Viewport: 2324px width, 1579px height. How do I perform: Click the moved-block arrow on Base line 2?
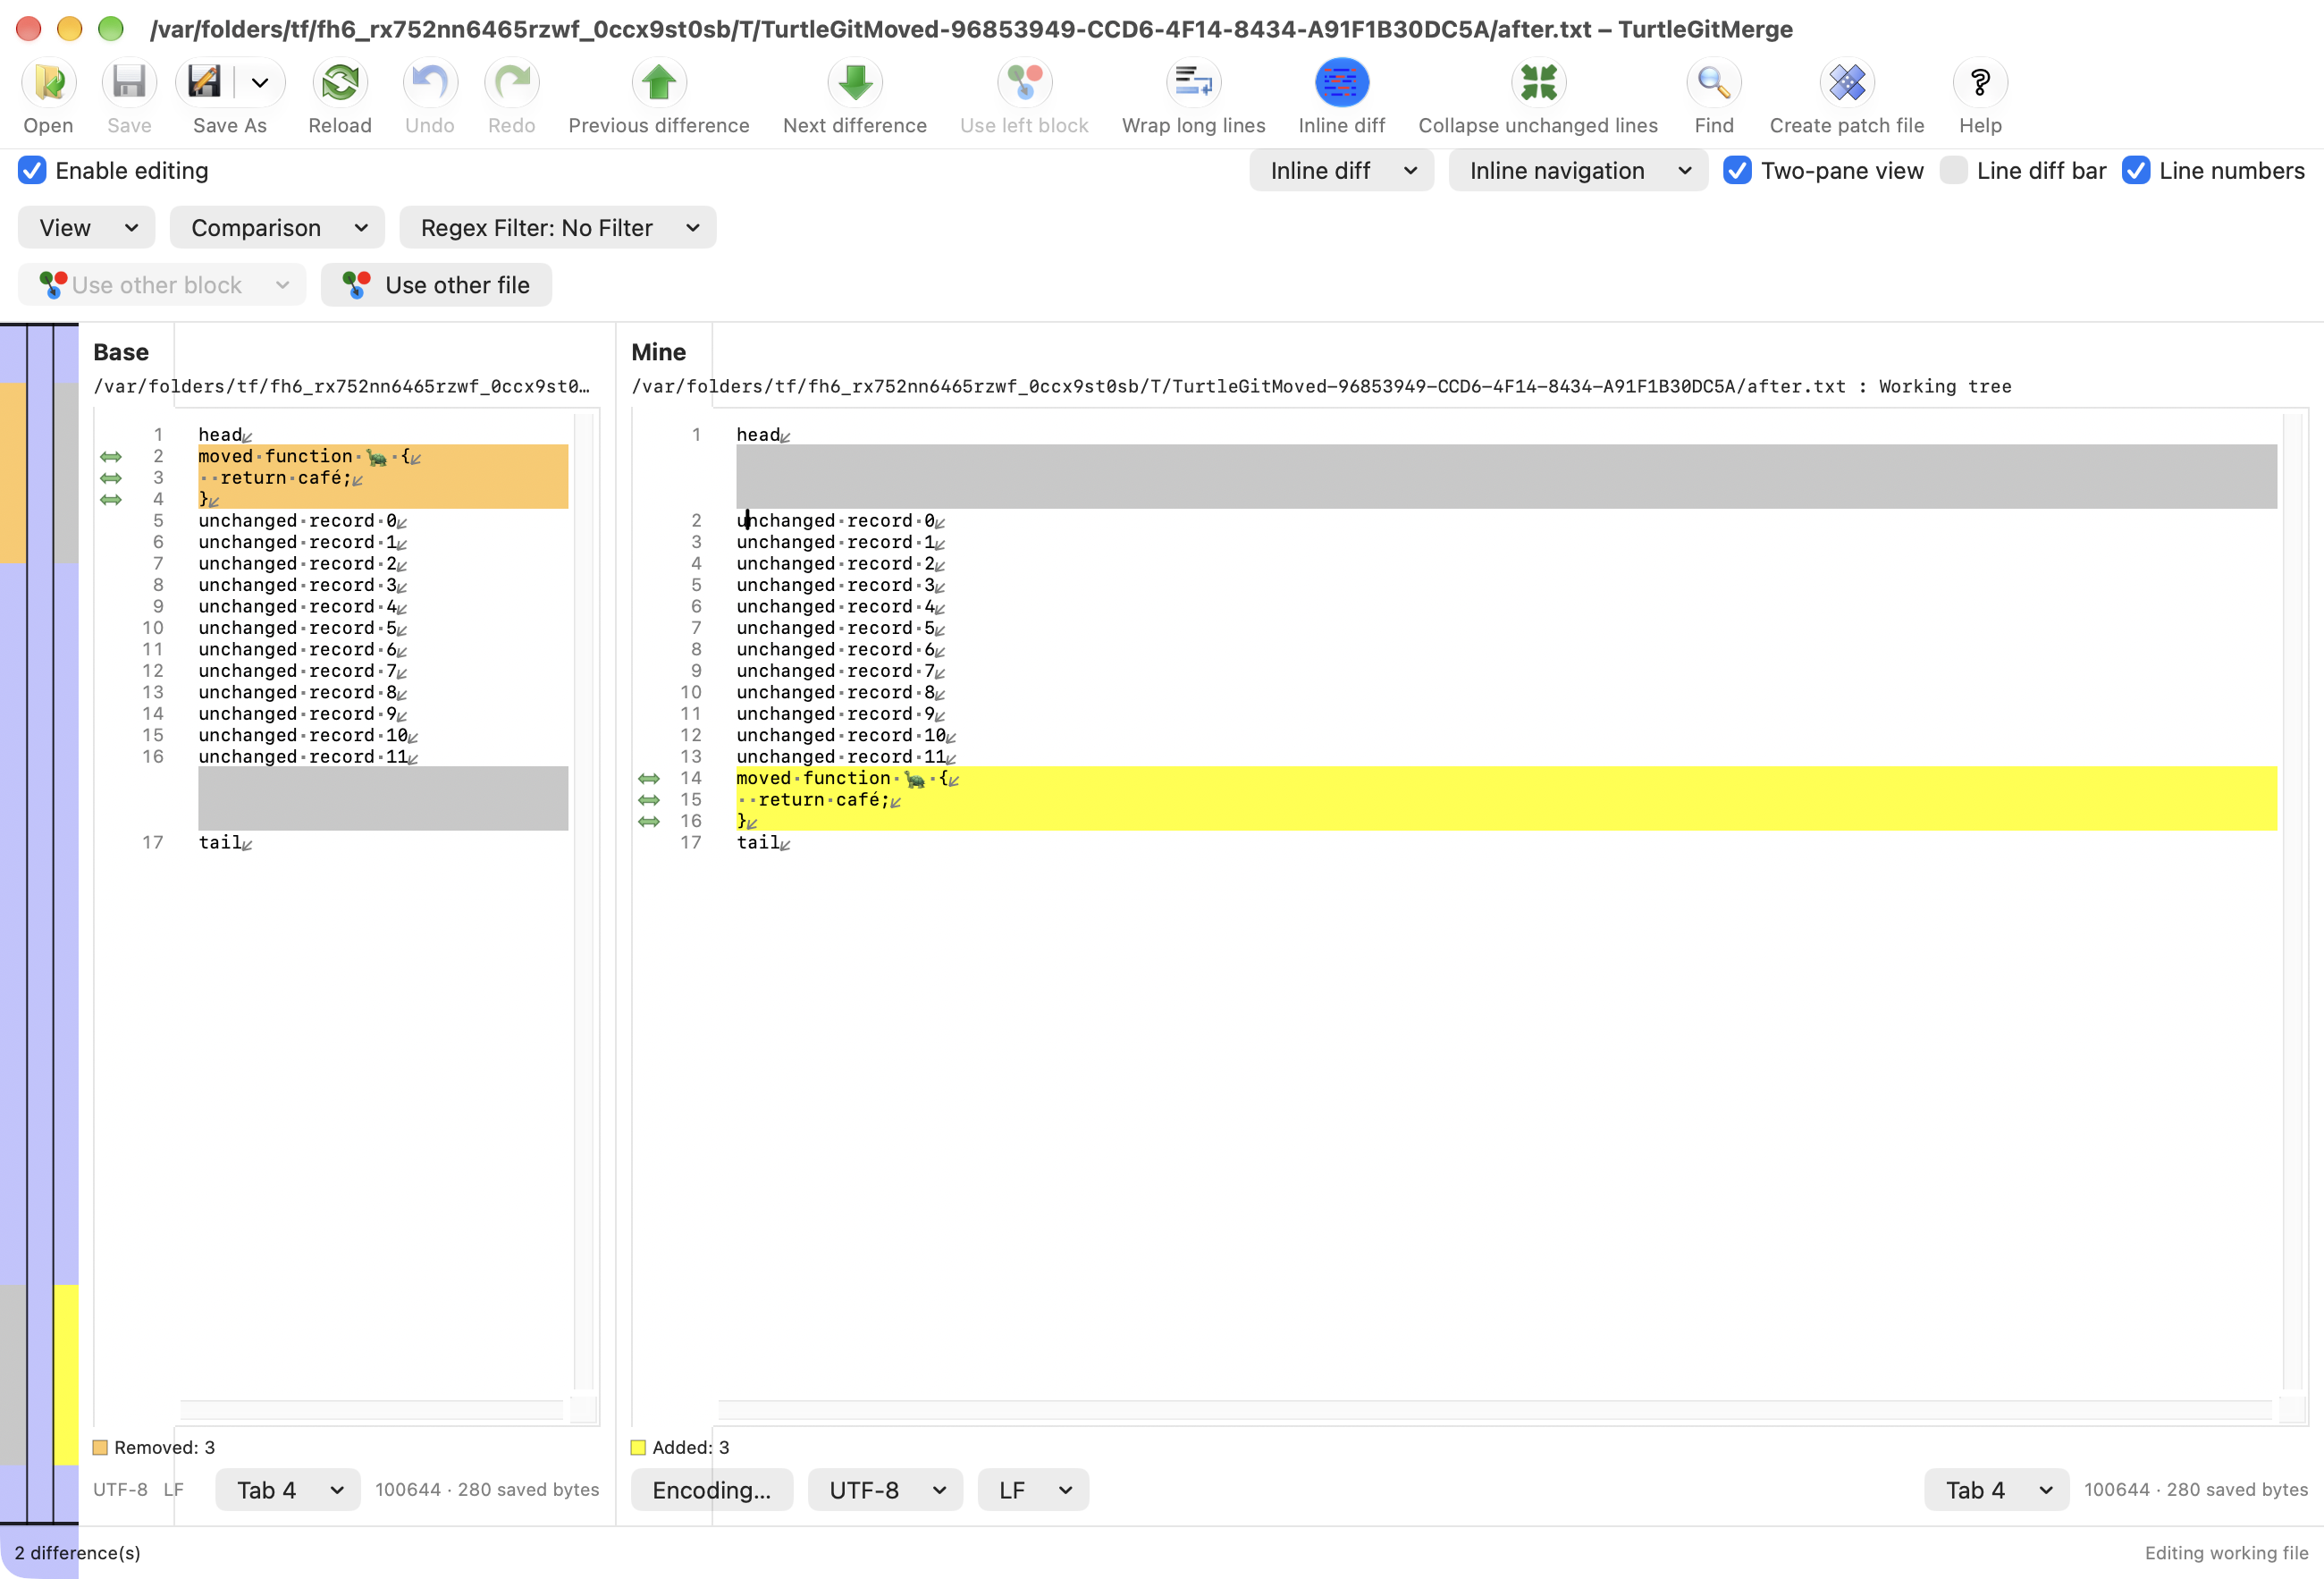tap(111, 457)
